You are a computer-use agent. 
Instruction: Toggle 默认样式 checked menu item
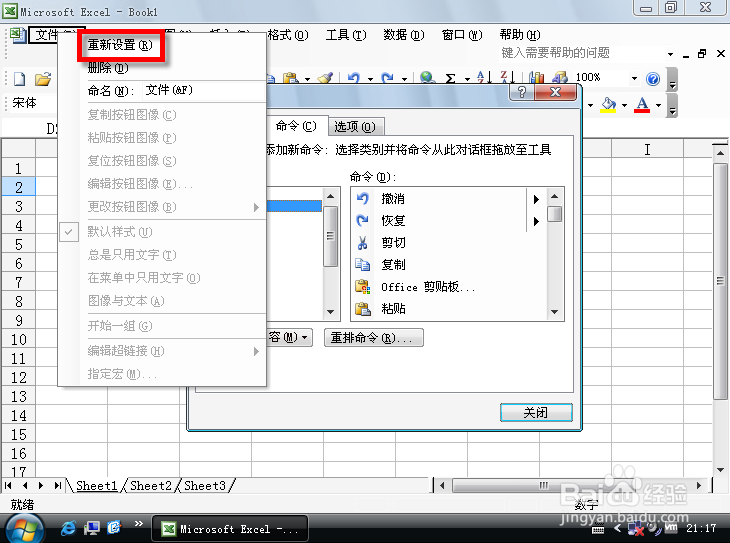click(162, 231)
